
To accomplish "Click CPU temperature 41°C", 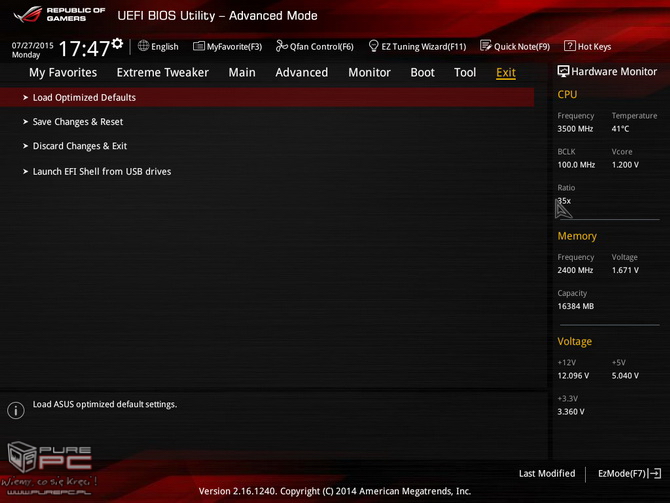I will tap(620, 129).
